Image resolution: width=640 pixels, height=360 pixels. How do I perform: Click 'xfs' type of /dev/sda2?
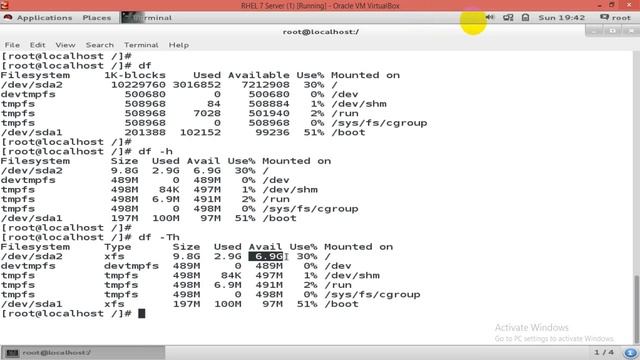114,256
